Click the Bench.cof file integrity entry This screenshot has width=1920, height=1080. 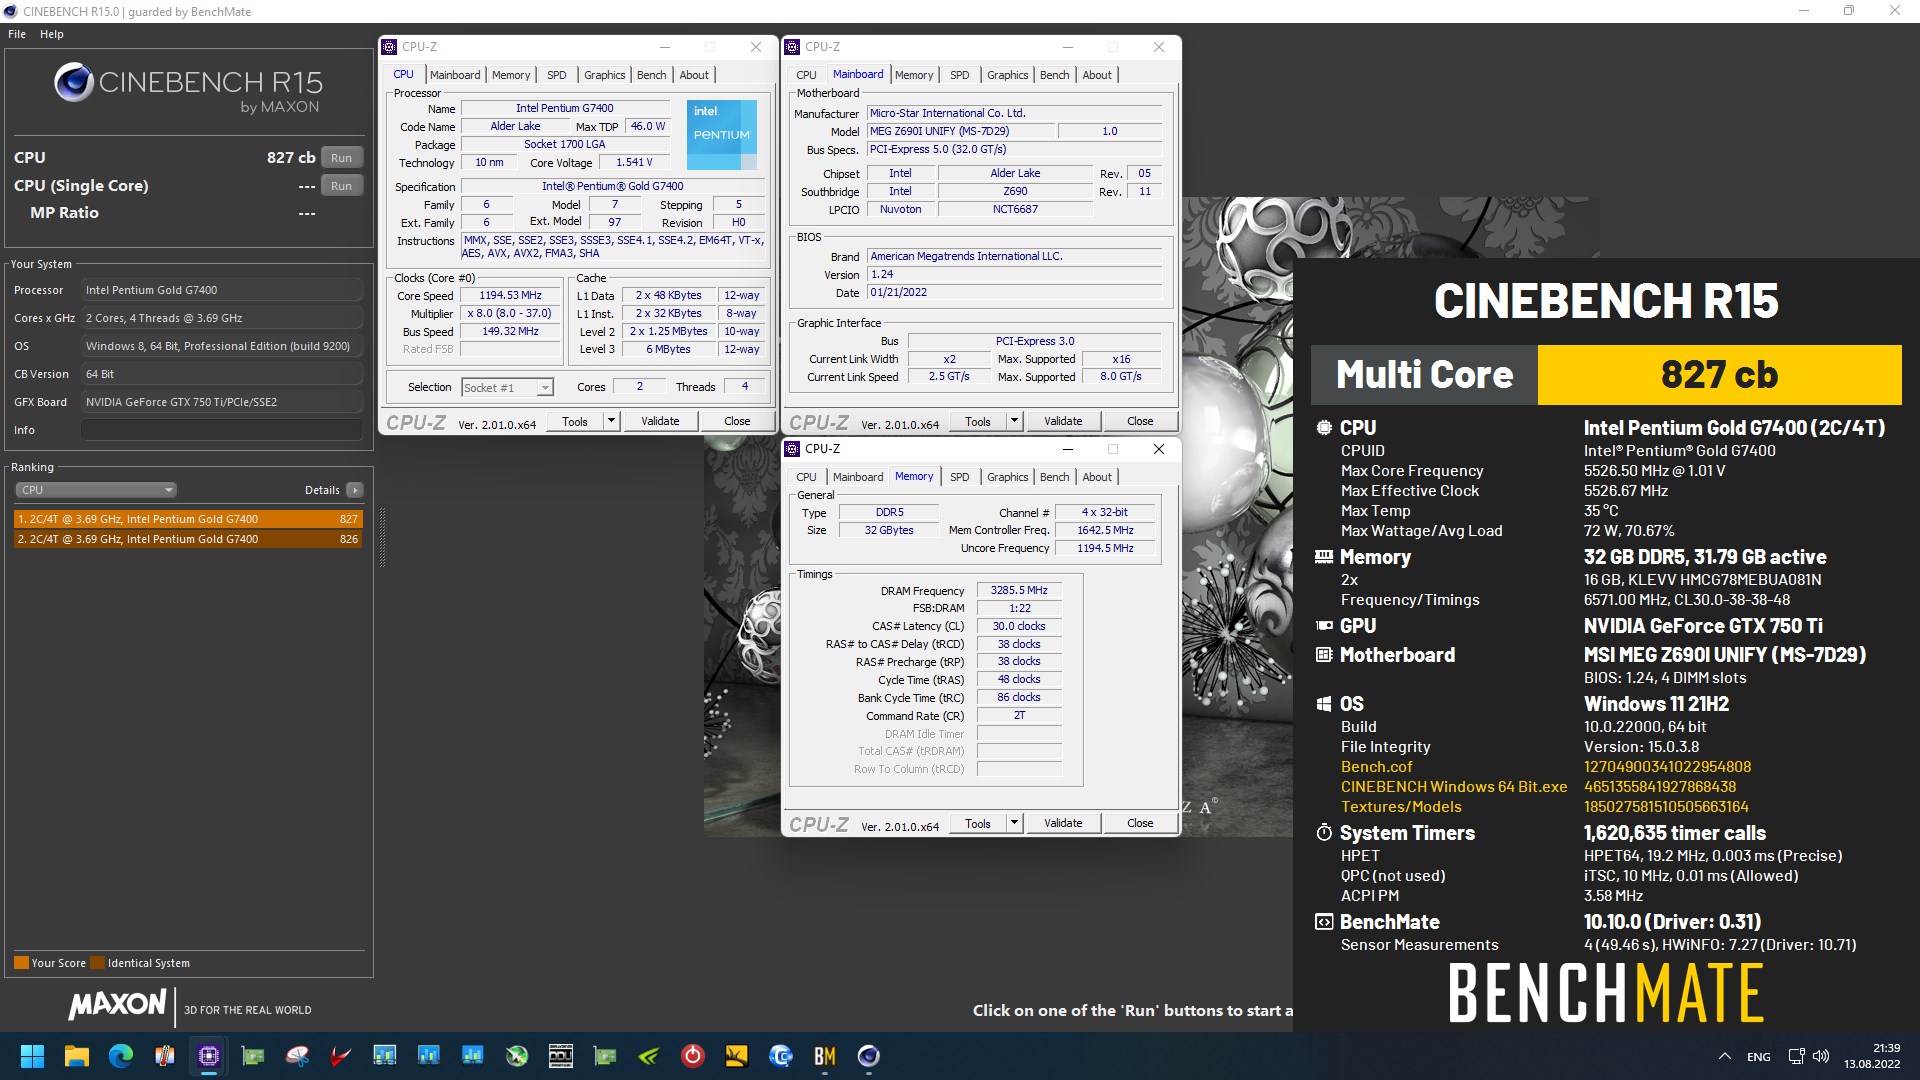click(1377, 767)
